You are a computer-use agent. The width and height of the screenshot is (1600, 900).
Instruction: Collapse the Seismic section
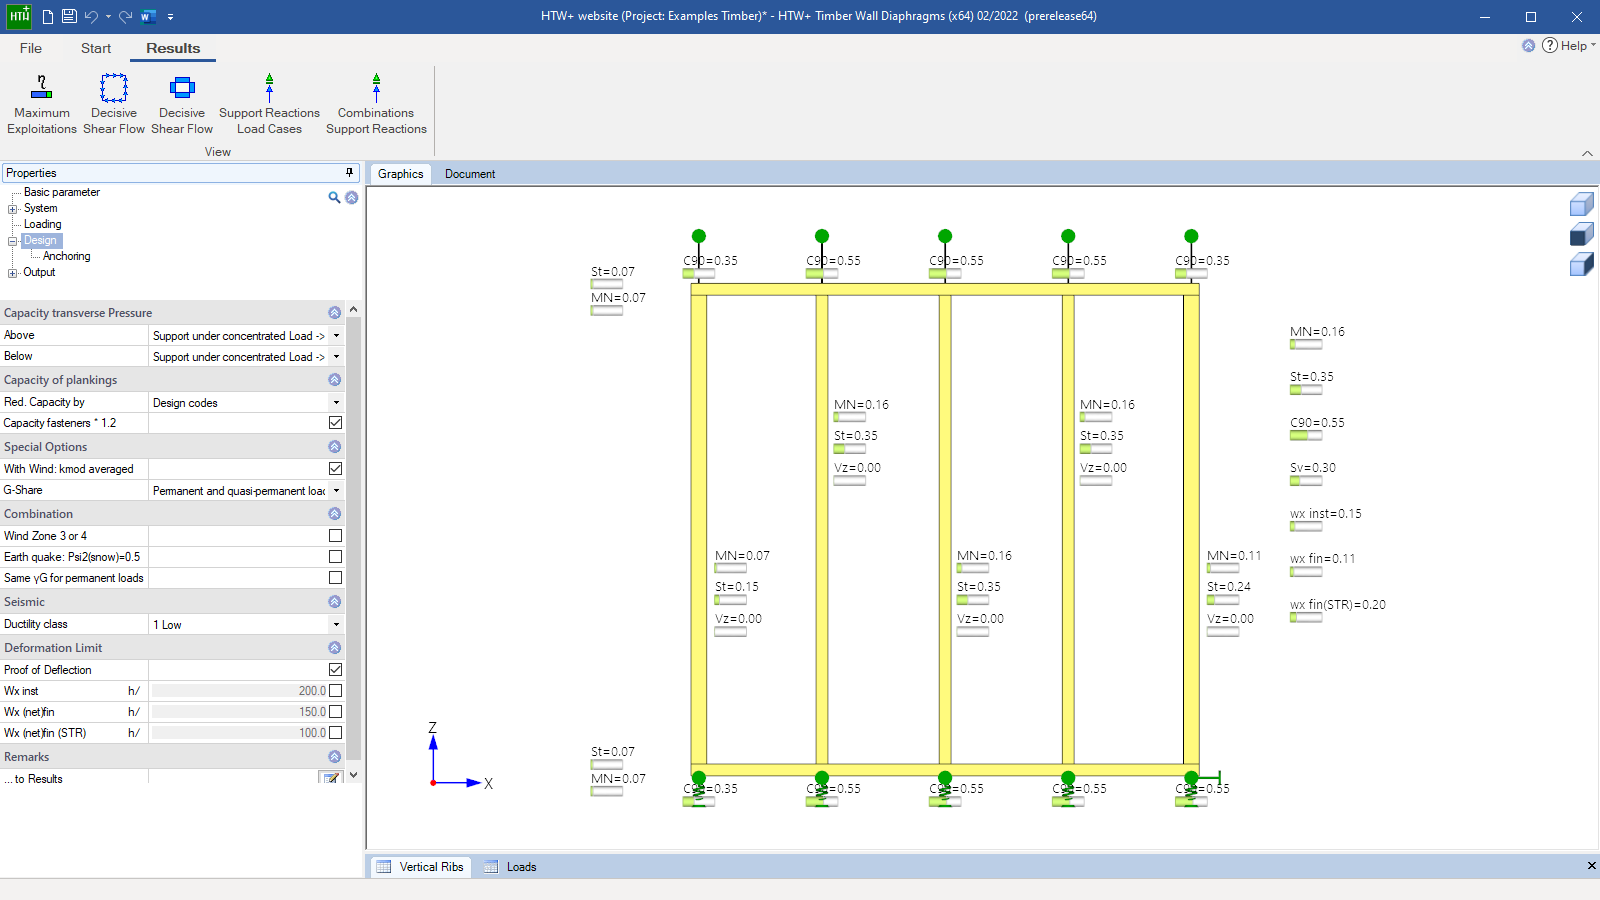334,602
